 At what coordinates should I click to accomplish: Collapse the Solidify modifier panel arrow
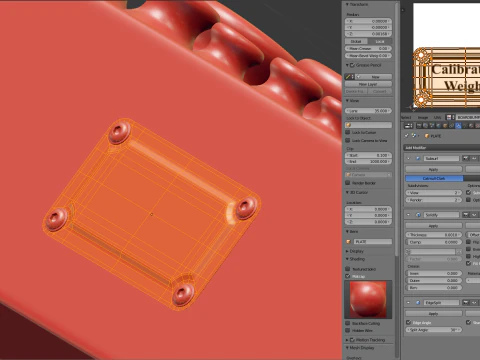coord(408,215)
